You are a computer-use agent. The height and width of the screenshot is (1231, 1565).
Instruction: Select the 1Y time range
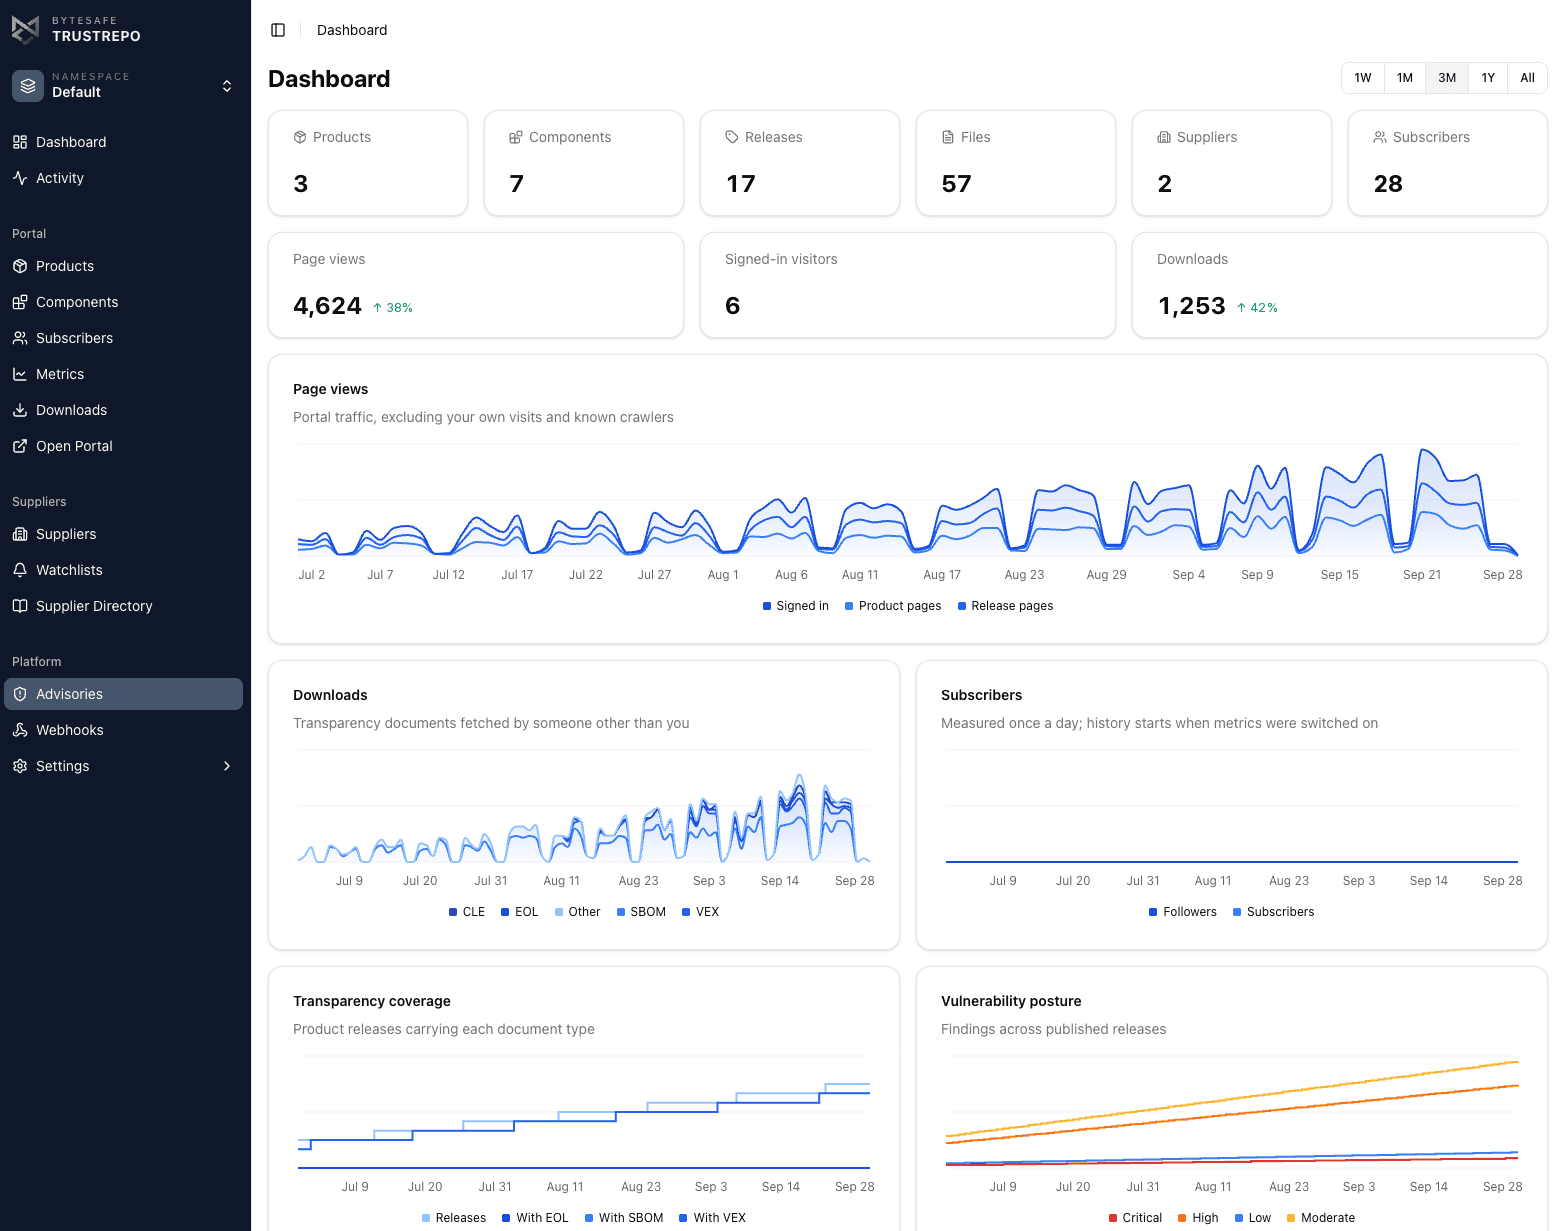[x=1488, y=78]
